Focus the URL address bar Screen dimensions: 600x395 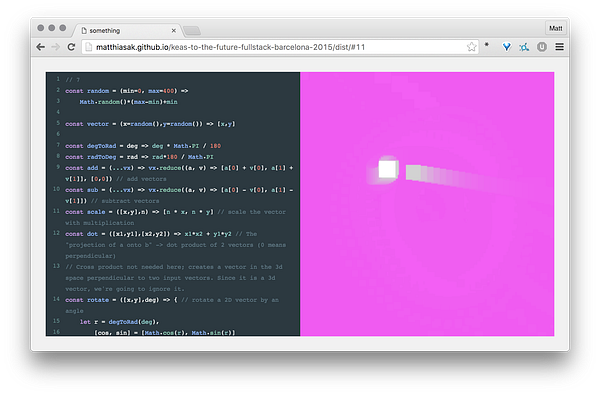tap(280, 47)
